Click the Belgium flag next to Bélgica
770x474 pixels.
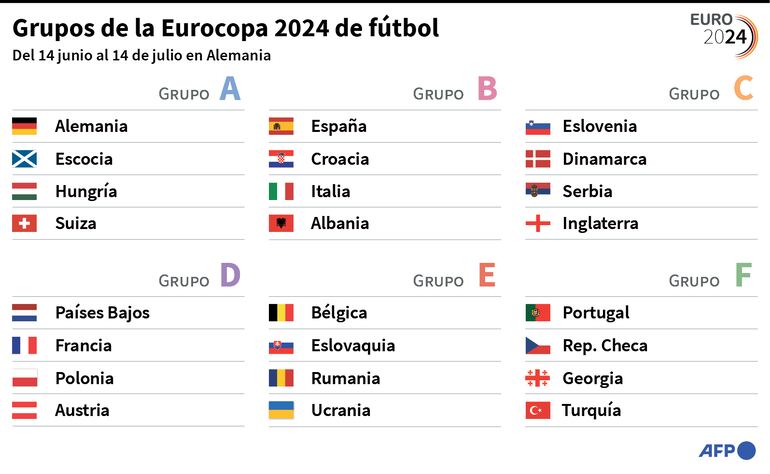click(281, 313)
